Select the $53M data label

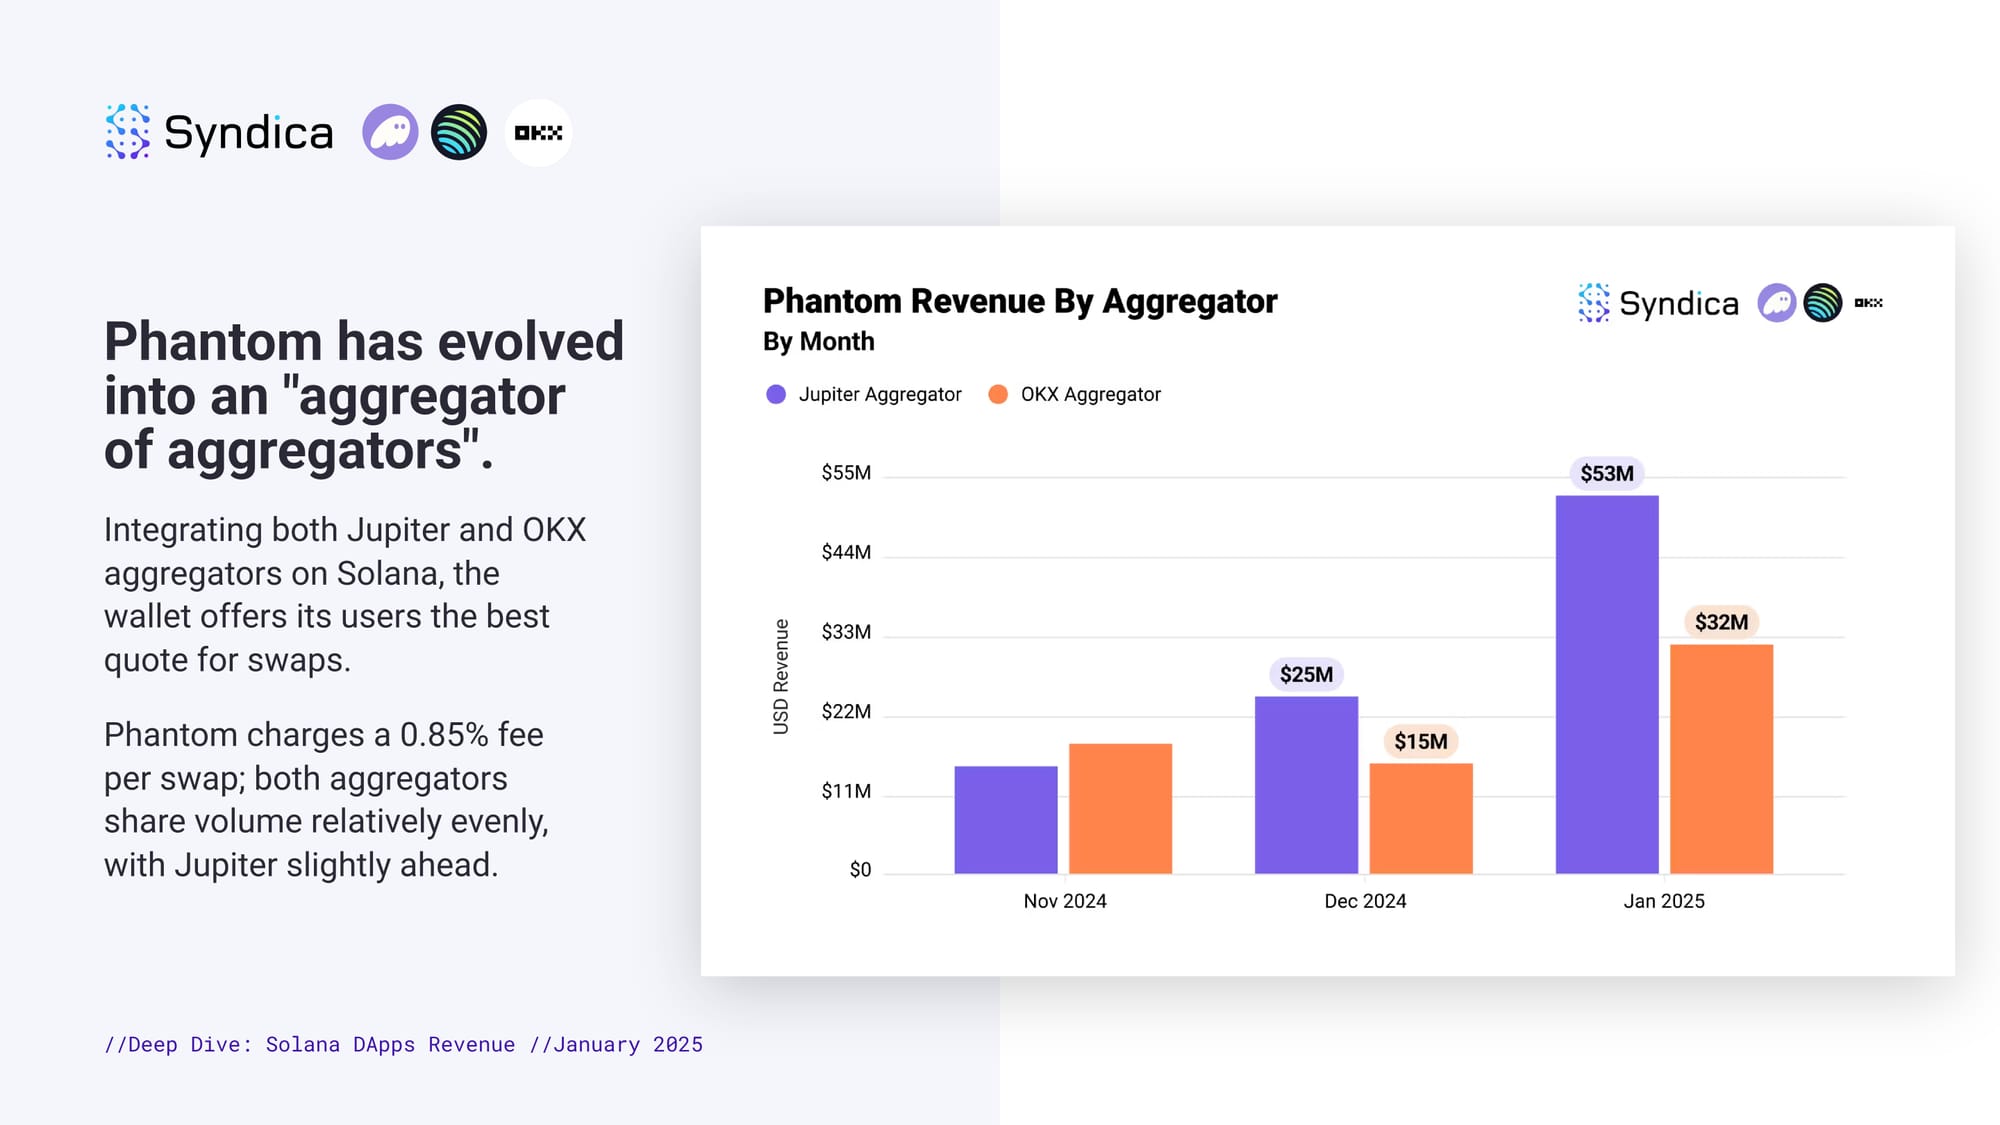tap(1606, 473)
